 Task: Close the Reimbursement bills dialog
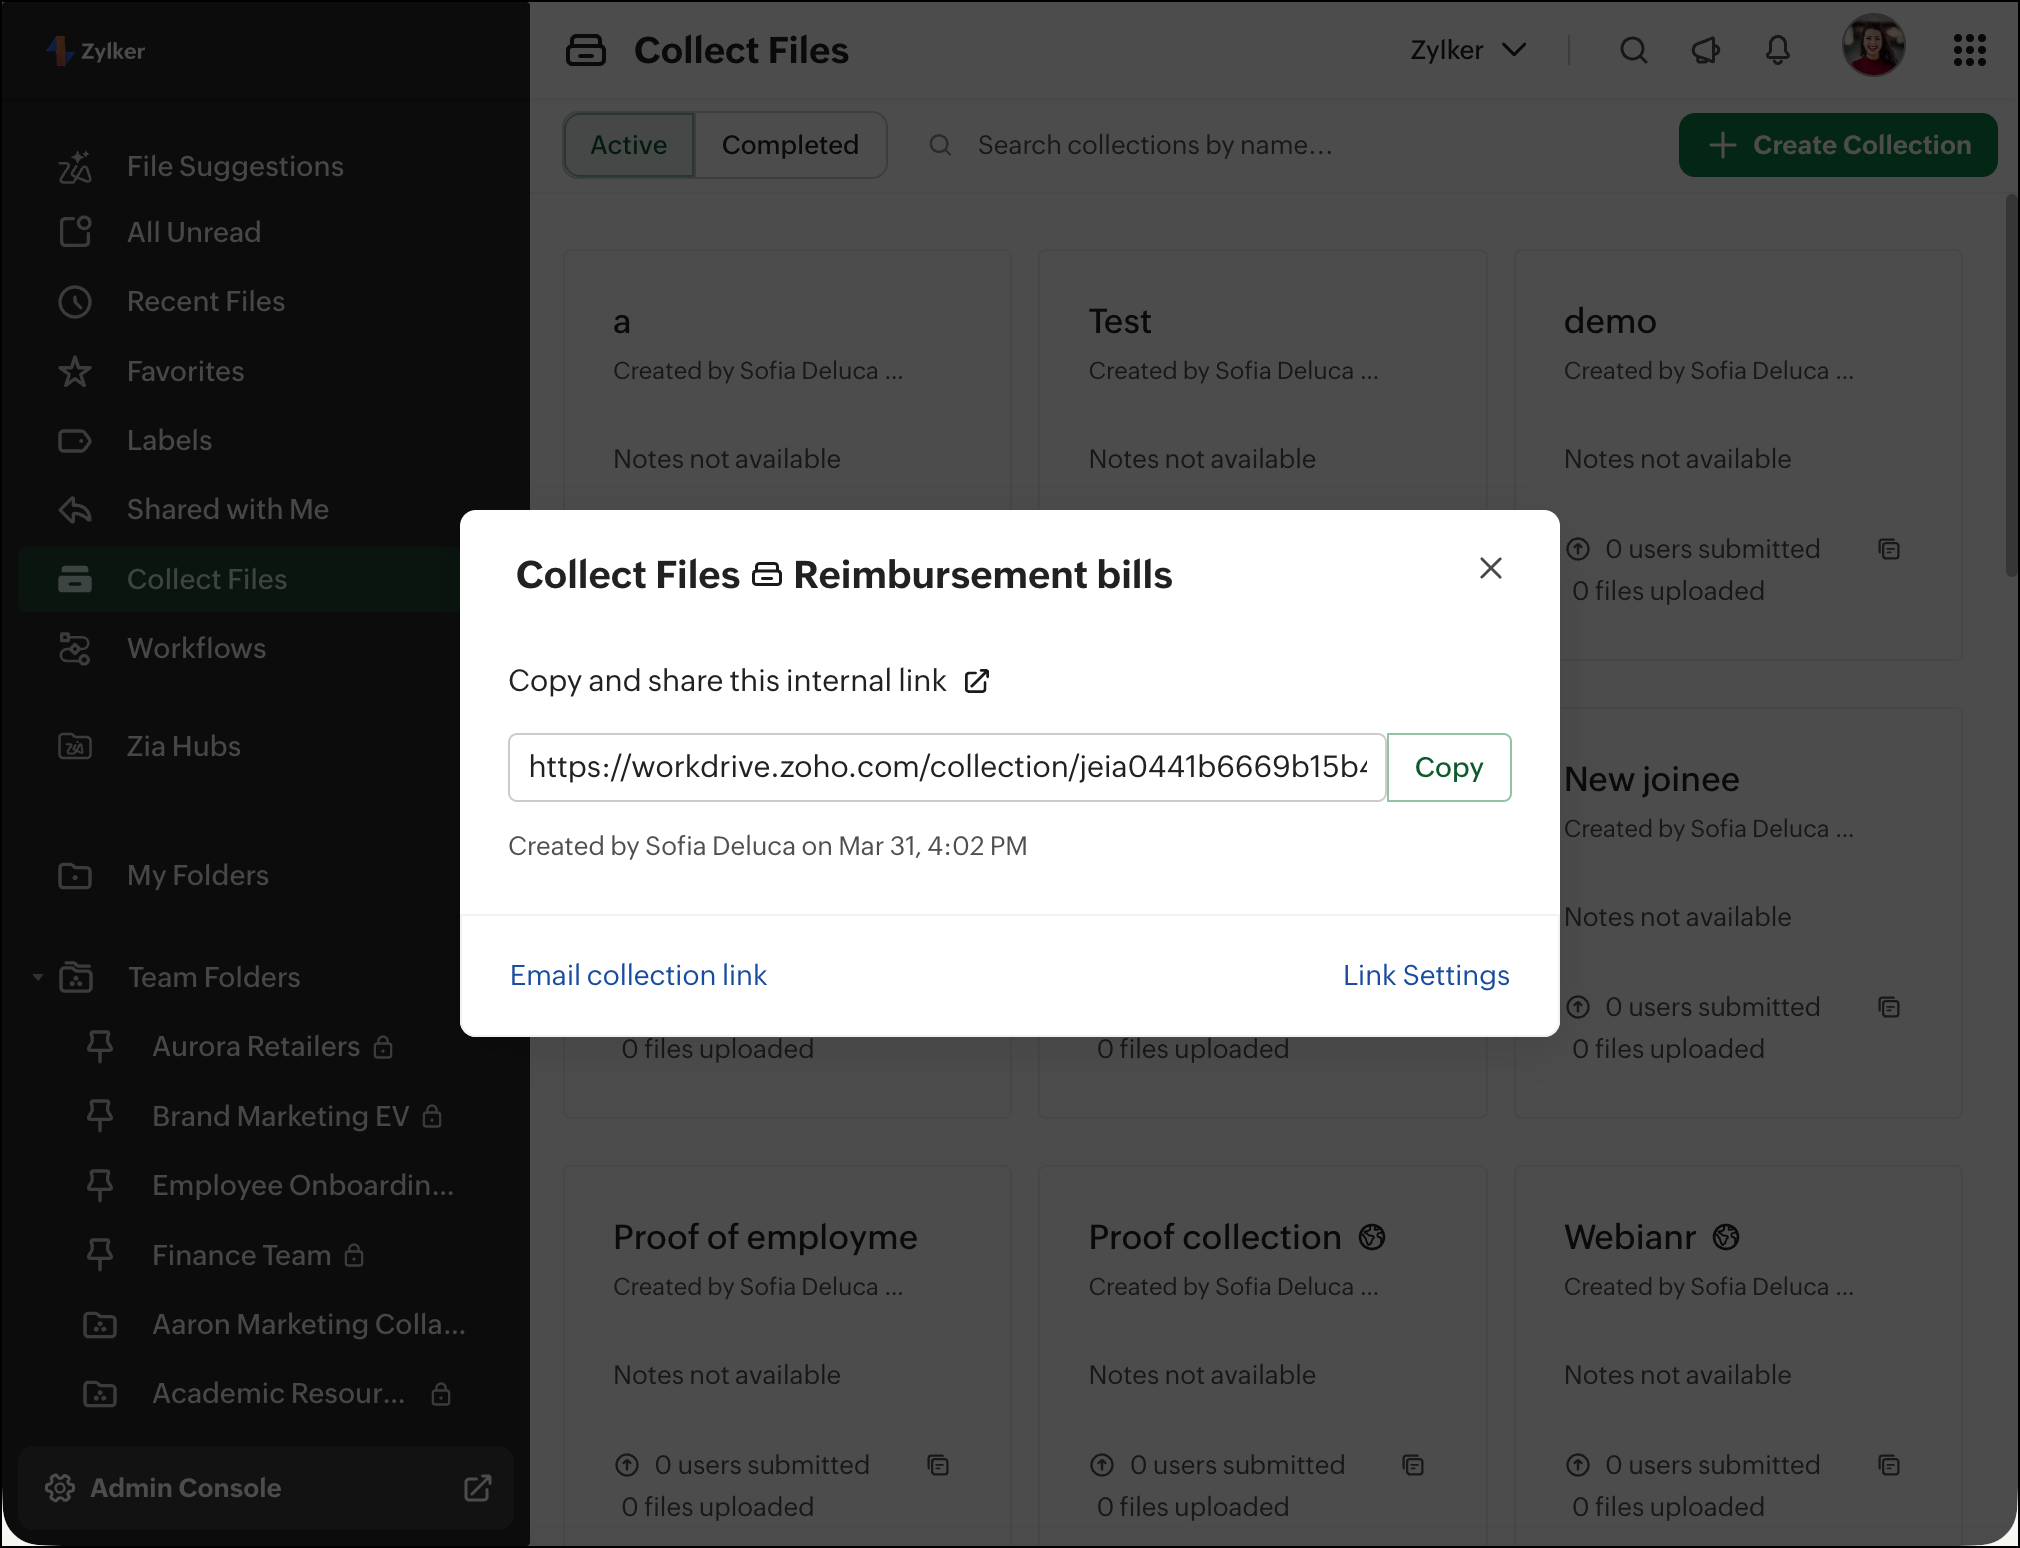pyautogui.click(x=1490, y=568)
